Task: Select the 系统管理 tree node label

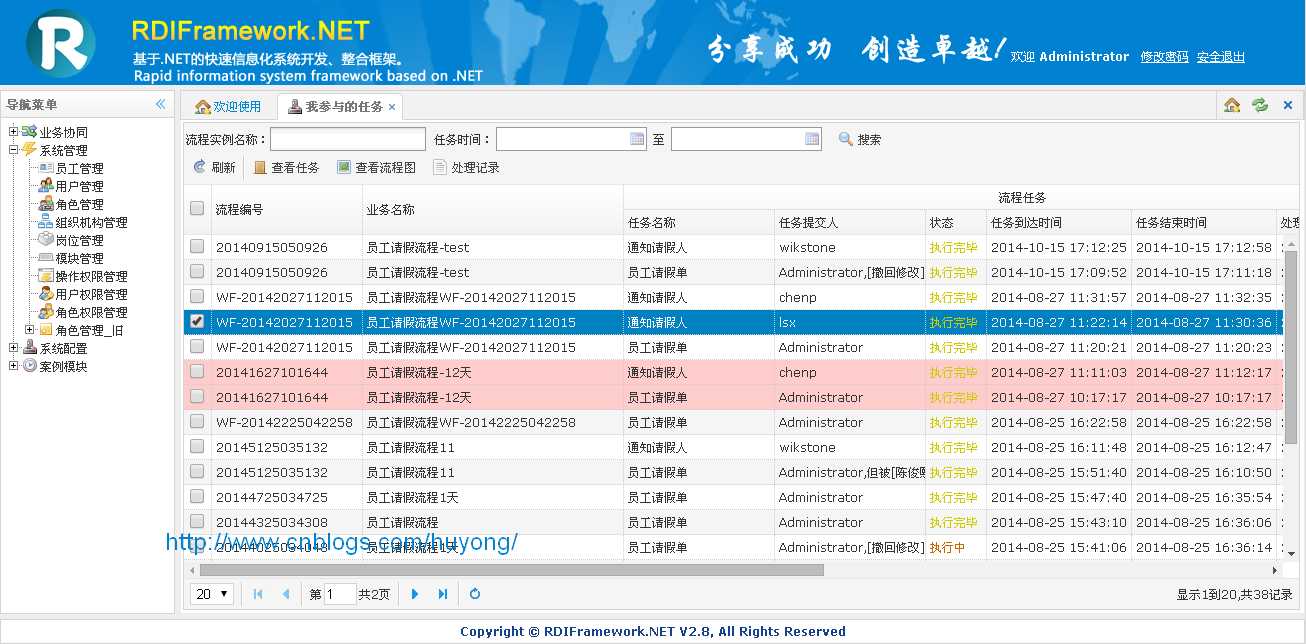Action: pos(63,150)
